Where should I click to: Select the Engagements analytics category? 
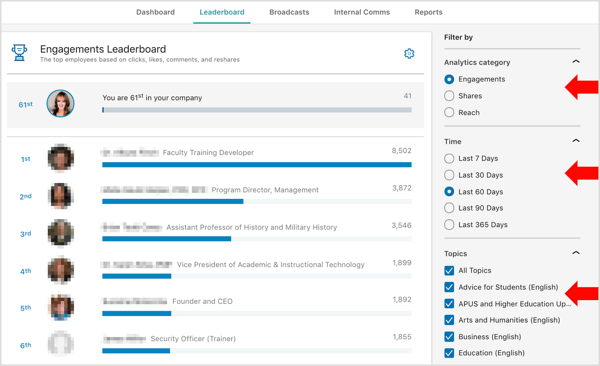pos(449,79)
